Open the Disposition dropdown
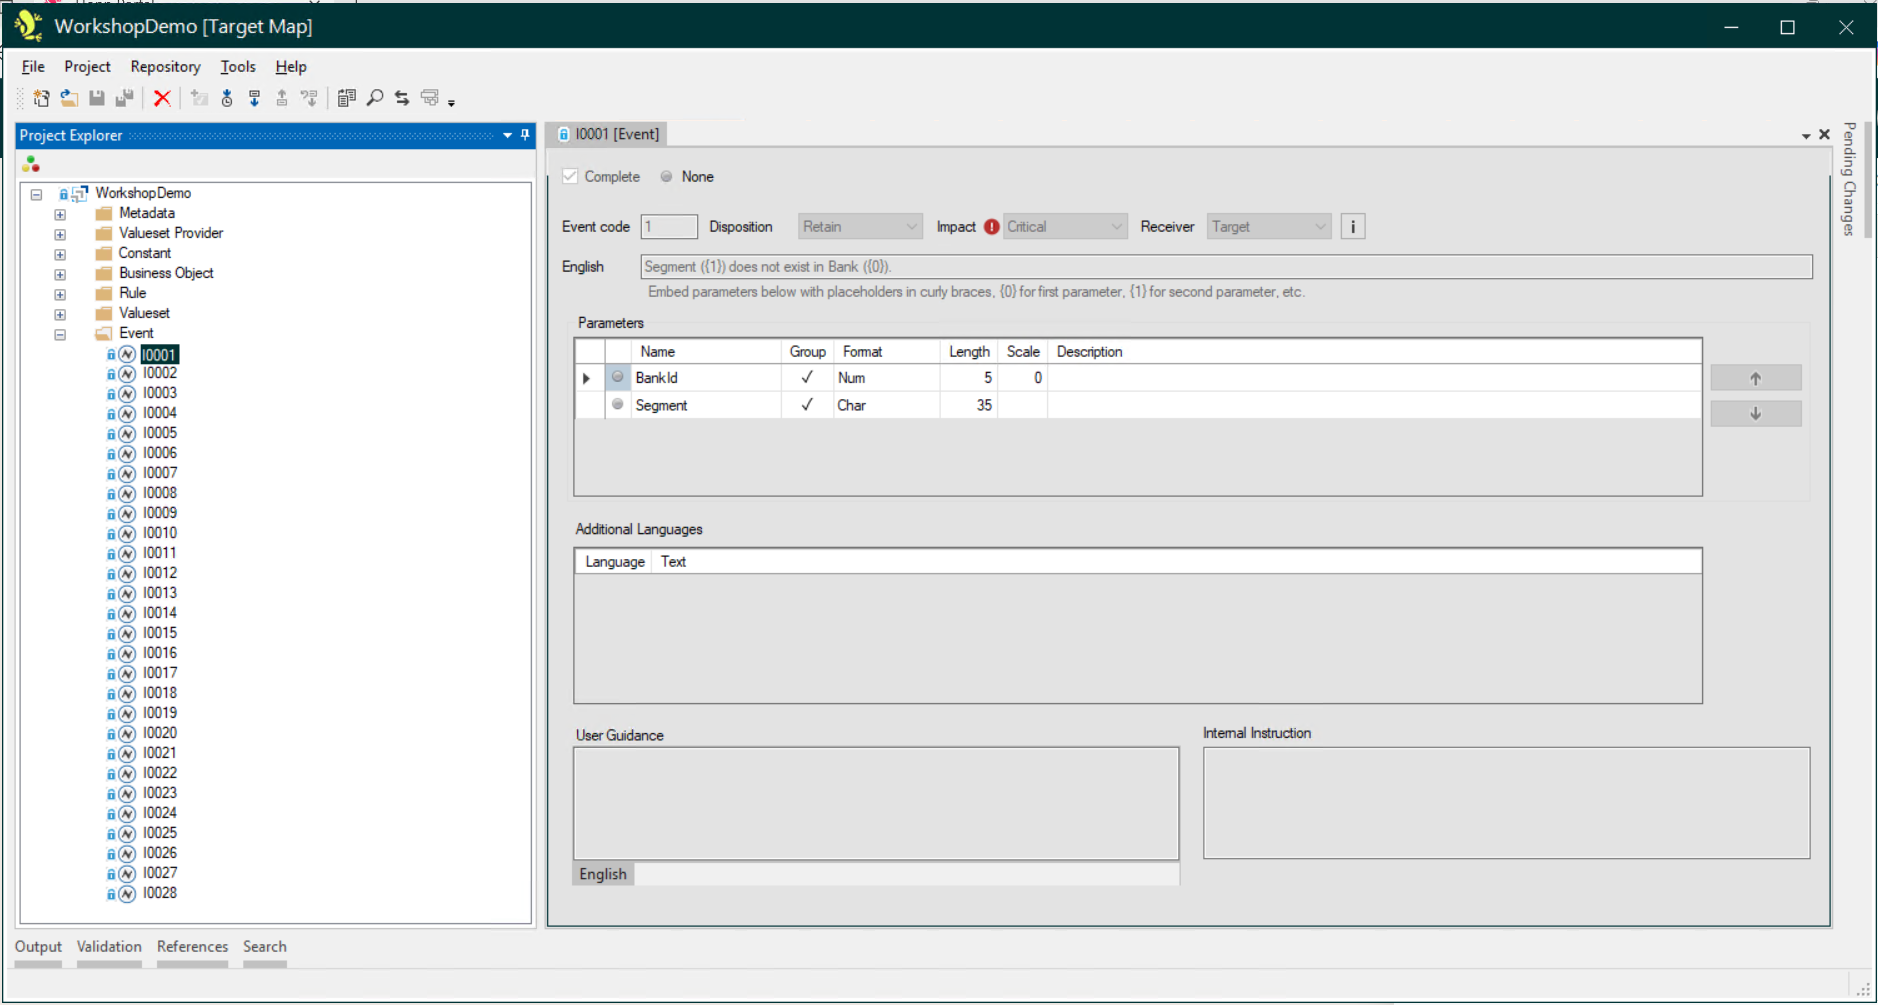Image resolution: width=1878 pixels, height=1005 pixels. pos(859,227)
